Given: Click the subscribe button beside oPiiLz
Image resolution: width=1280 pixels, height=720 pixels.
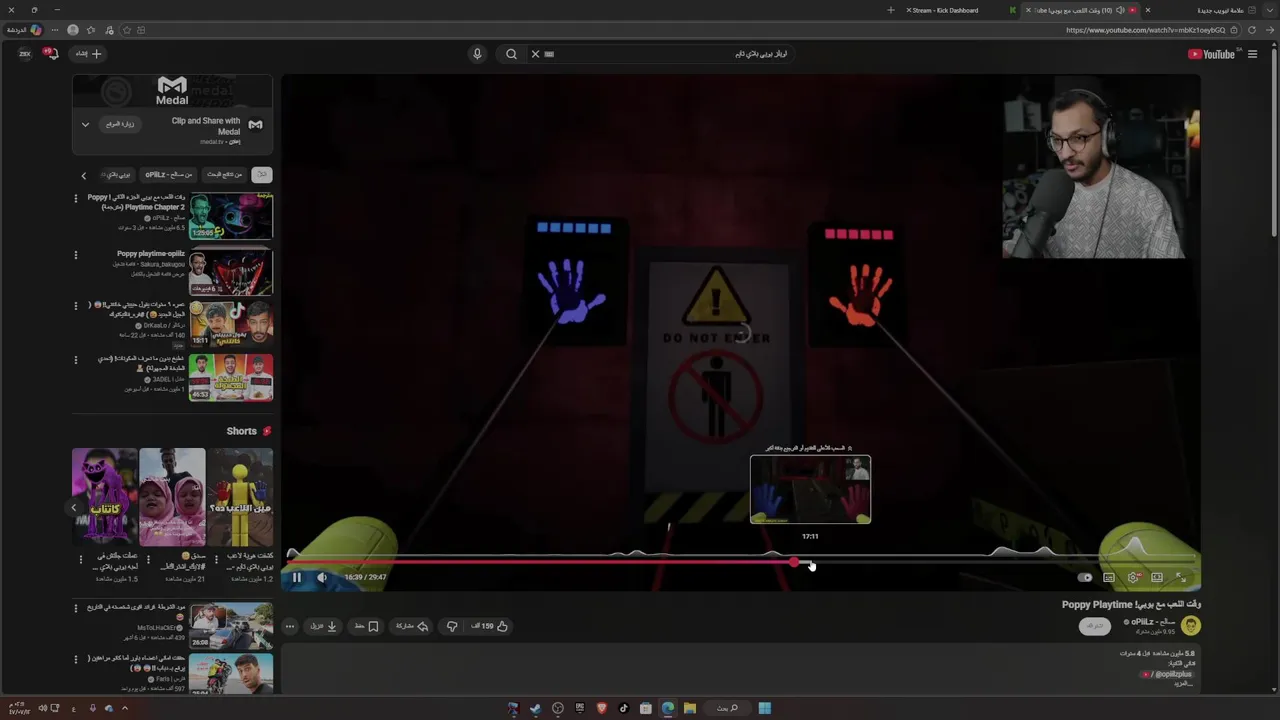Looking at the screenshot, I should coord(1095,626).
